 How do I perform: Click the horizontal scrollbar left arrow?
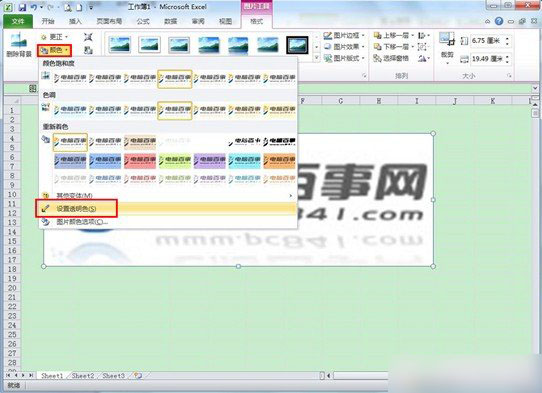[329, 375]
